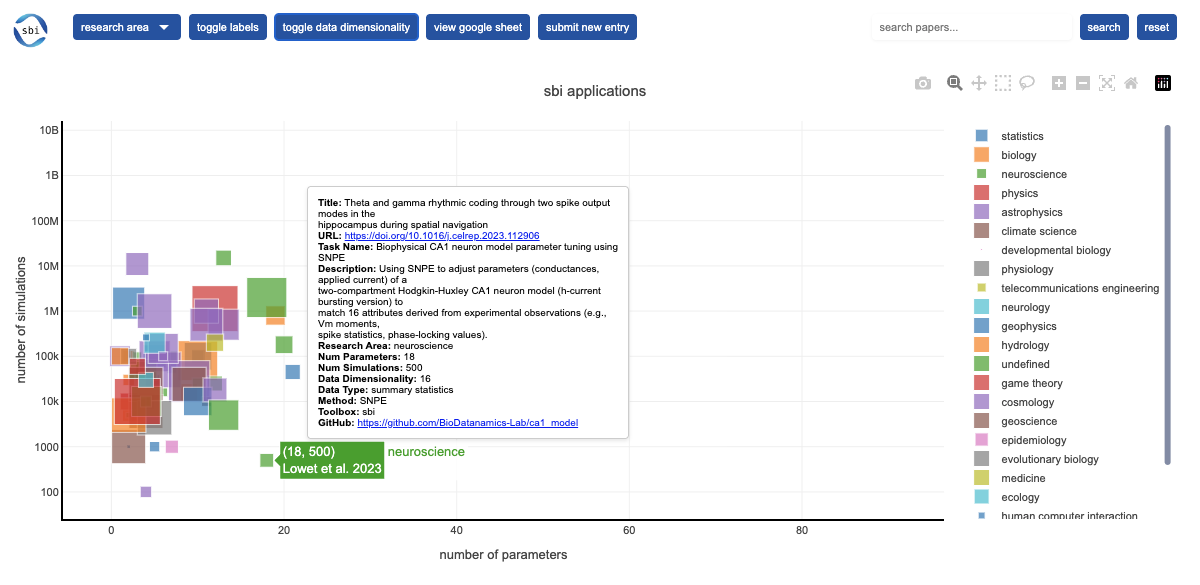Toggle labels on the plot

tap(227, 27)
